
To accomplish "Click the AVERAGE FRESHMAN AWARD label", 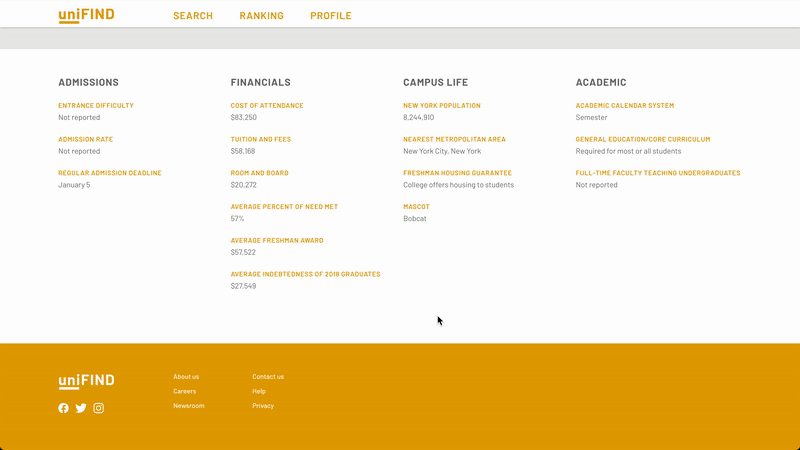I will click(x=277, y=240).
